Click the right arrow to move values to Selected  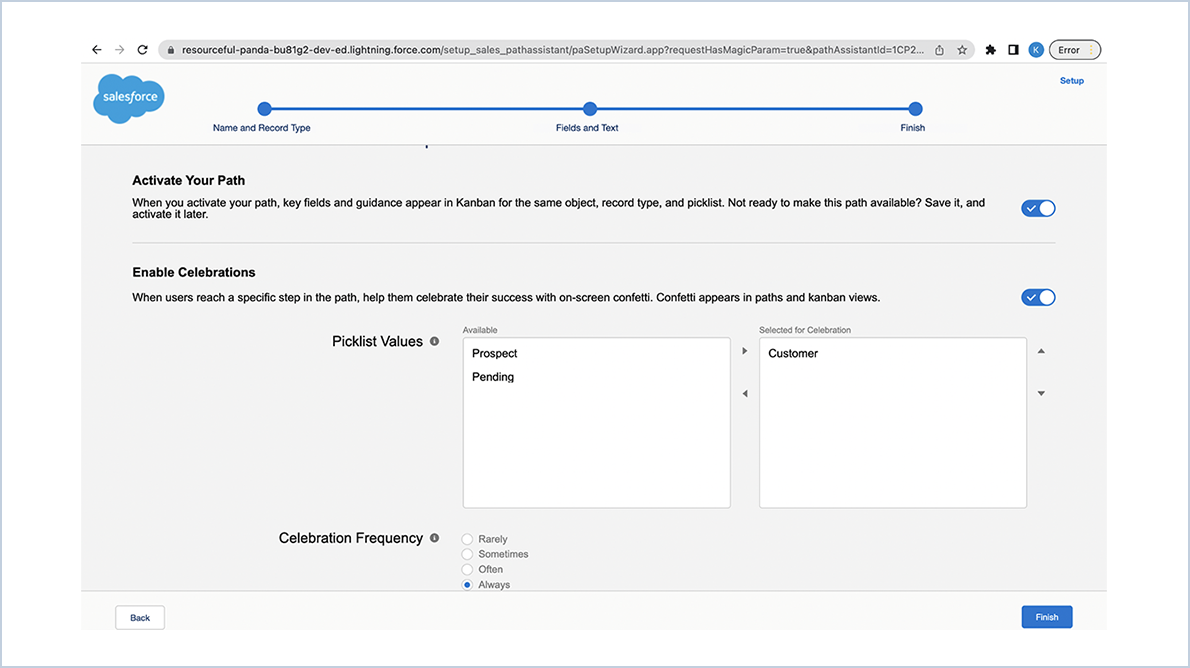point(744,351)
